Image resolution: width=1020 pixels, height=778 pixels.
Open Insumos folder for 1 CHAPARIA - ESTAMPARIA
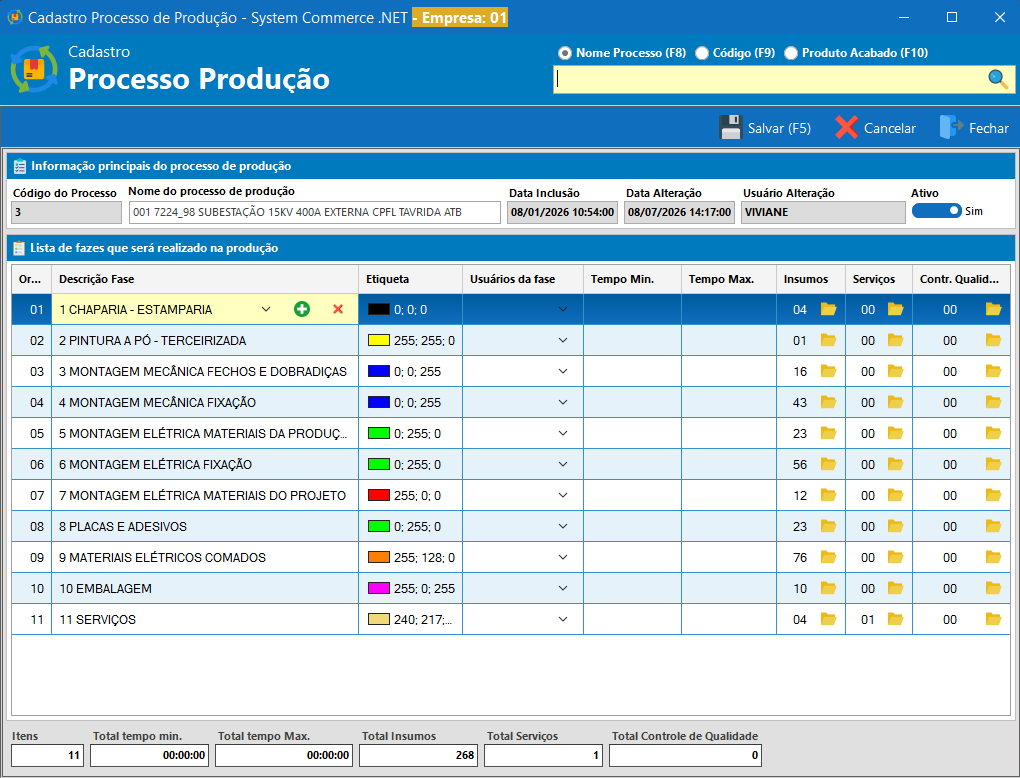tap(828, 309)
